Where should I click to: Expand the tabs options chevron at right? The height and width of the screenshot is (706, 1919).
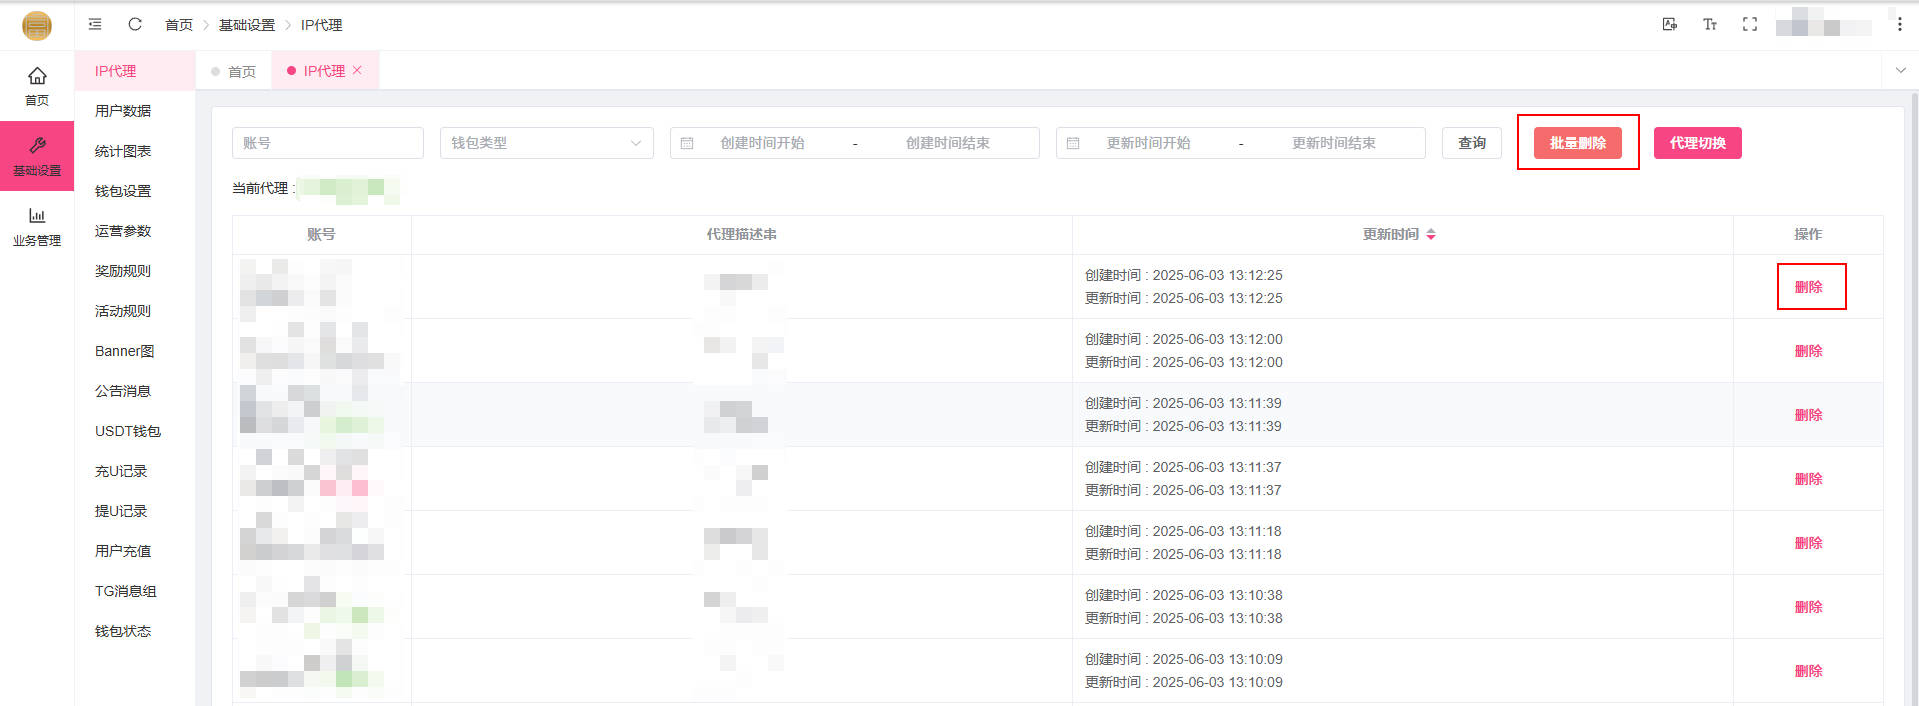point(1900,70)
